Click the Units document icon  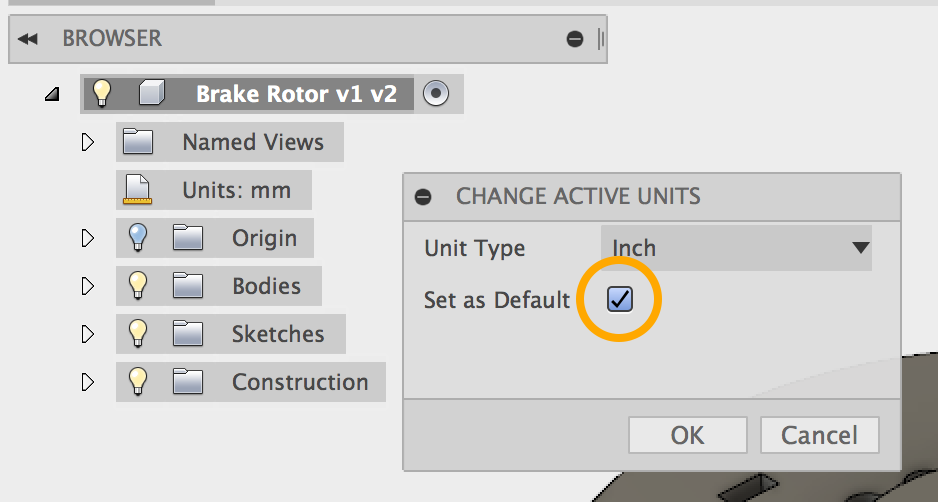[137, 190]
